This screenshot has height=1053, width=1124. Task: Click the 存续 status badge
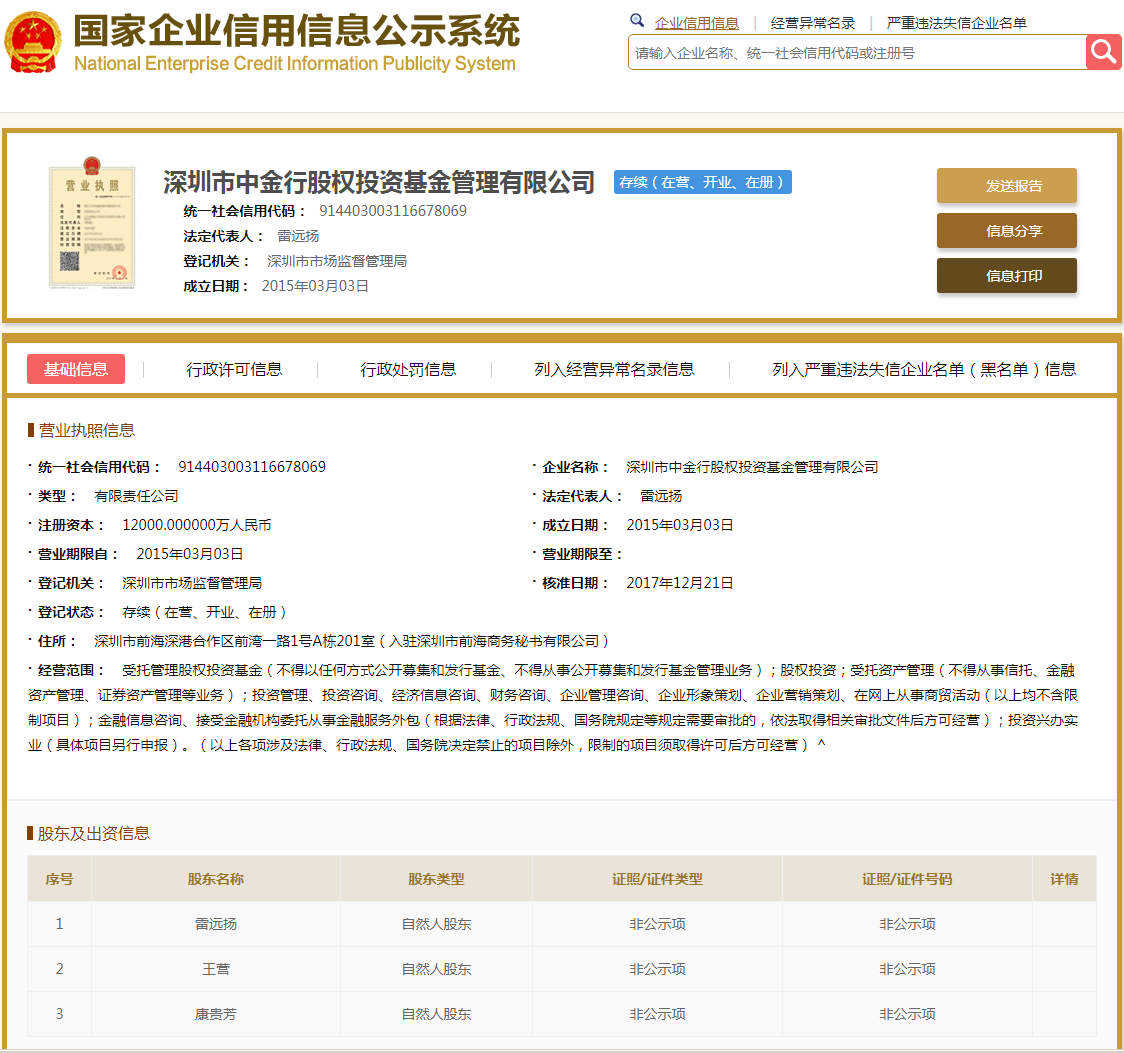pyautogui.click(x=702, y=182)
